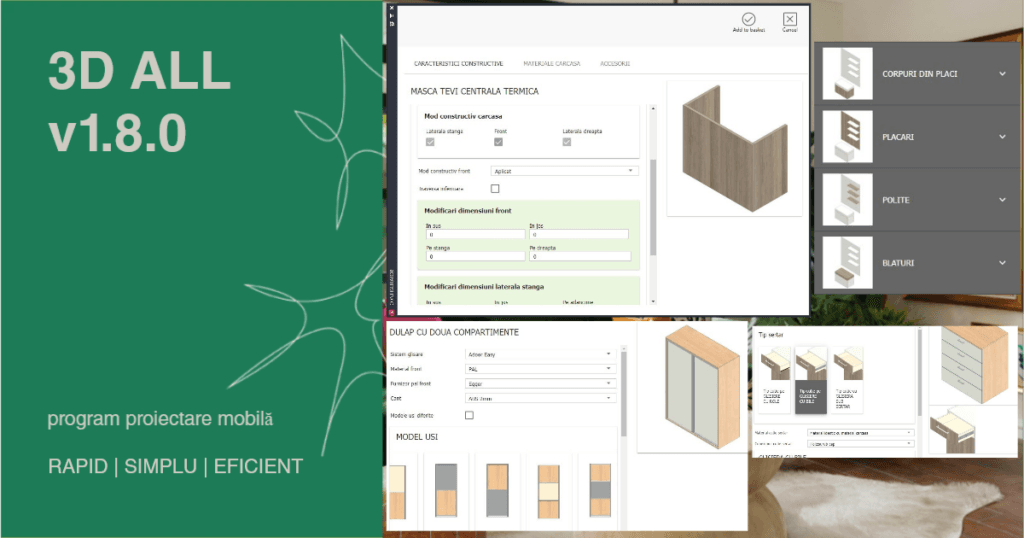Choose the wood-top grey-bottom door model
This screenshot has width=1024, height=538.
(498, 490)
